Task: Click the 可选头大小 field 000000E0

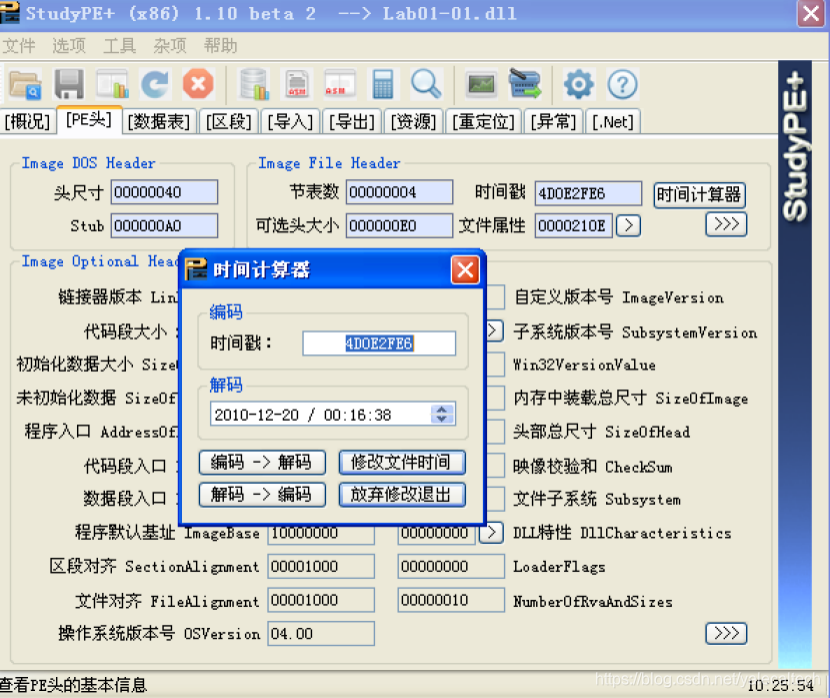Action: [400, 226]
